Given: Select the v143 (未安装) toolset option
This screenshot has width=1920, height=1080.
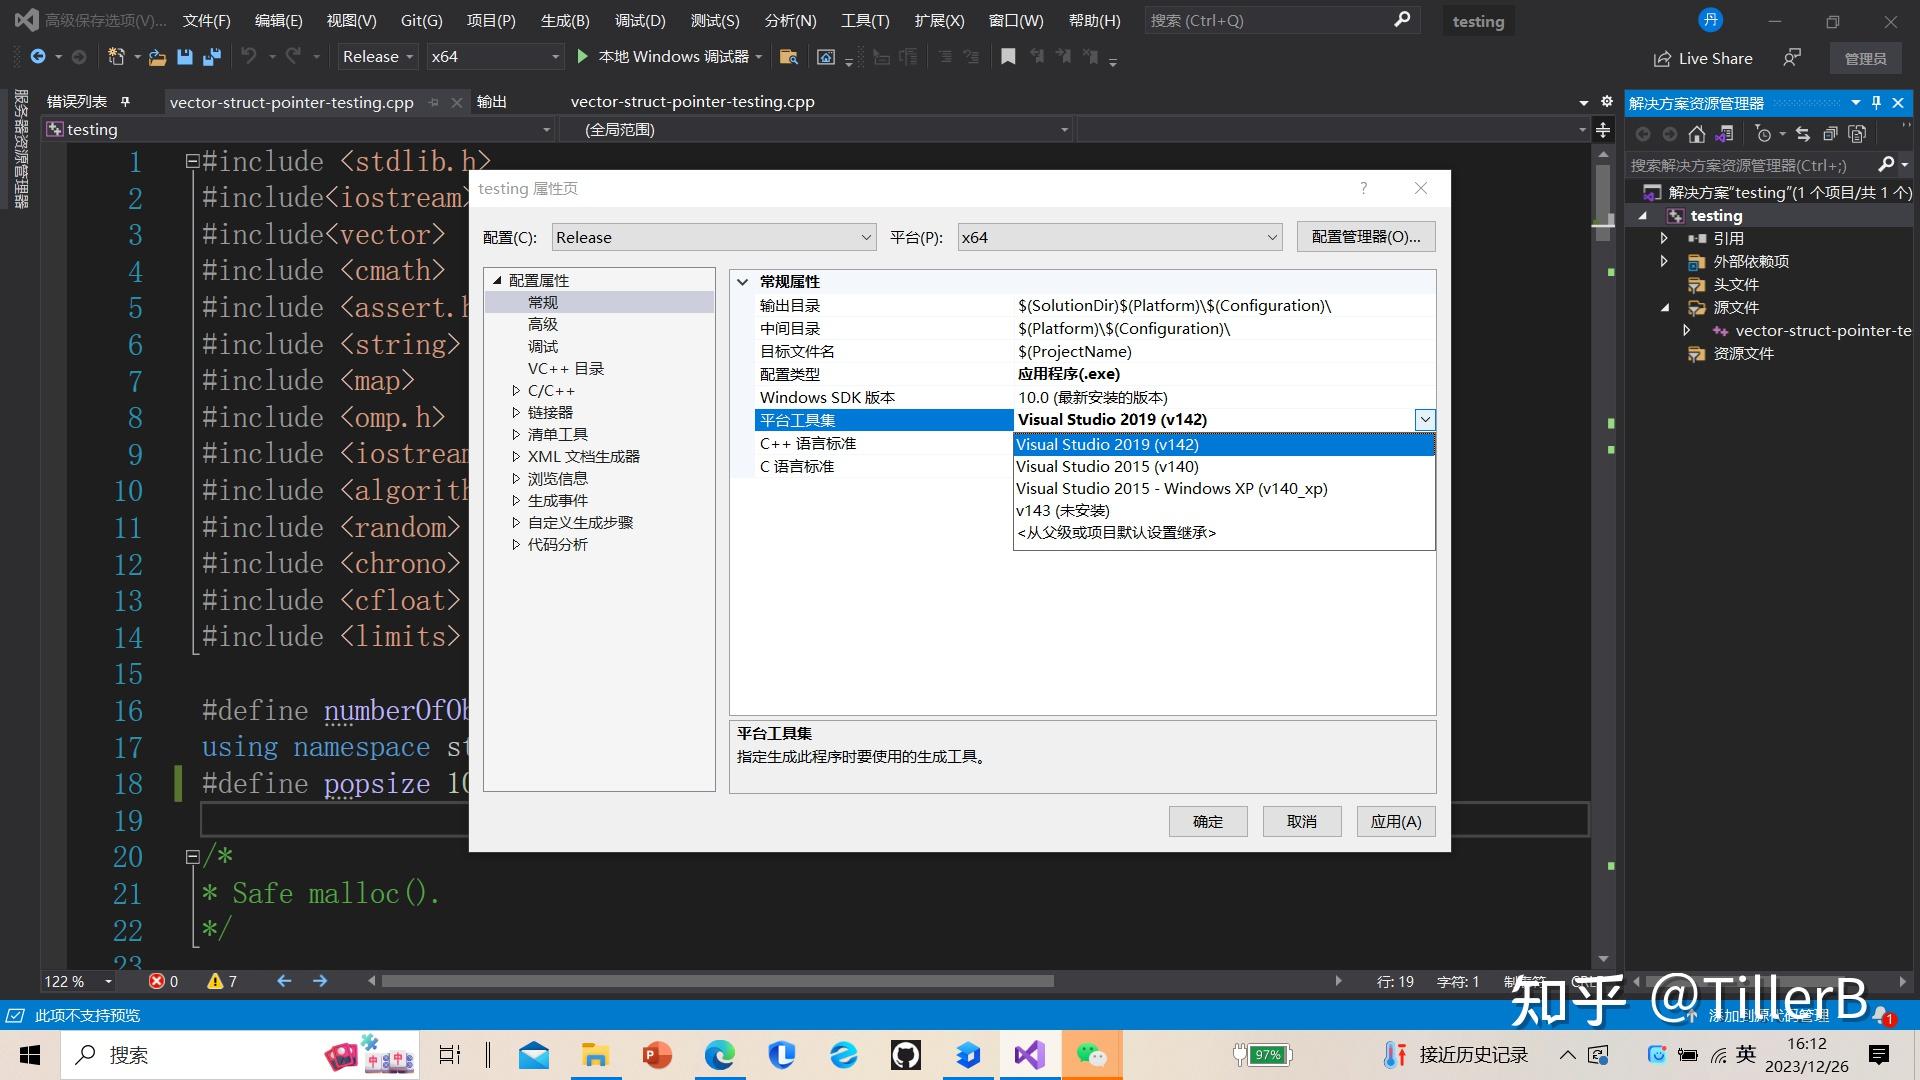Looking at the screenshot, I should point(1224,510).
